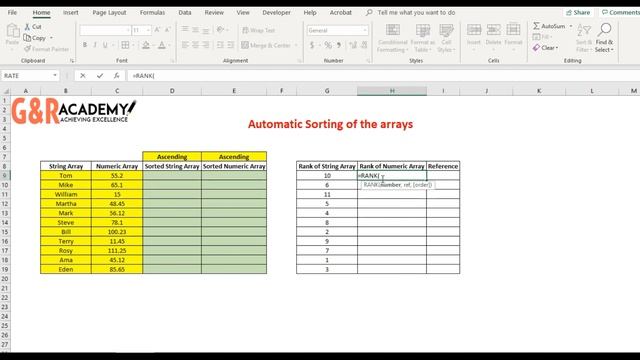Click into the formula bar input
640x360 pixels.
coord(384,76)
